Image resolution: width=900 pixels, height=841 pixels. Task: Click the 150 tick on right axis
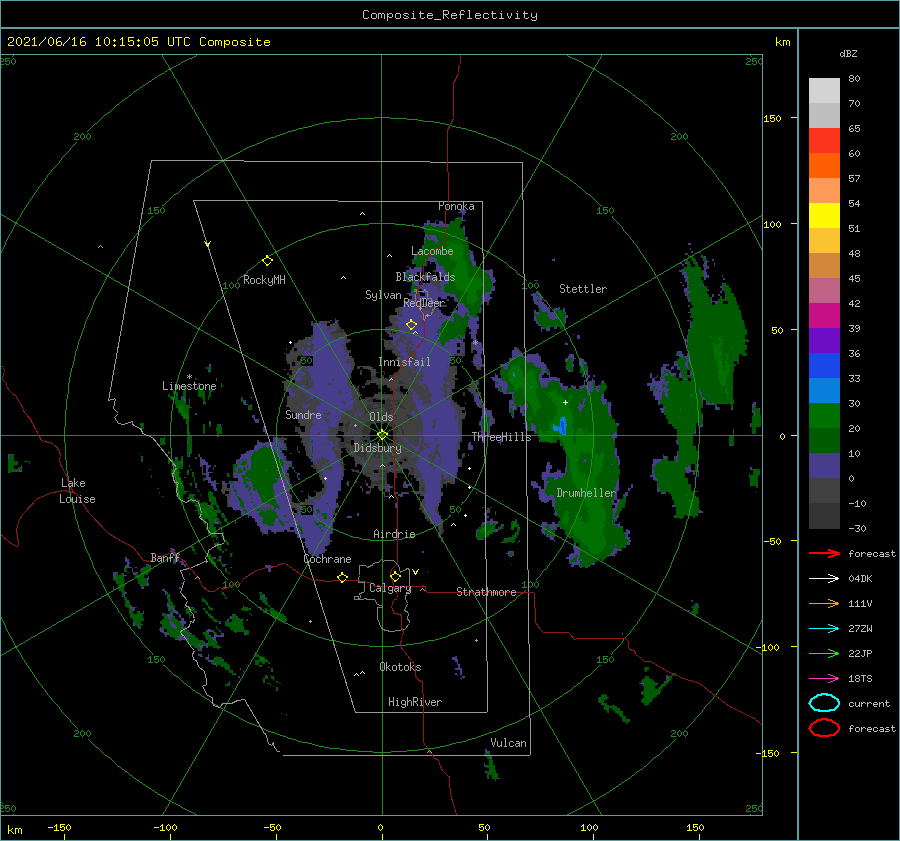coord(772,118)
